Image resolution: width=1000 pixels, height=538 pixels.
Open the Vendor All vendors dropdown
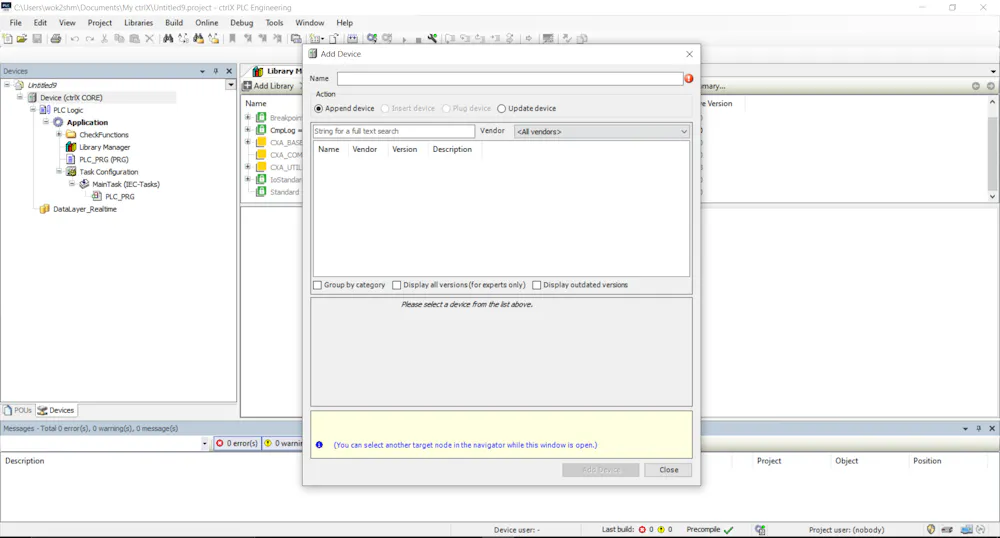point(602,131)
